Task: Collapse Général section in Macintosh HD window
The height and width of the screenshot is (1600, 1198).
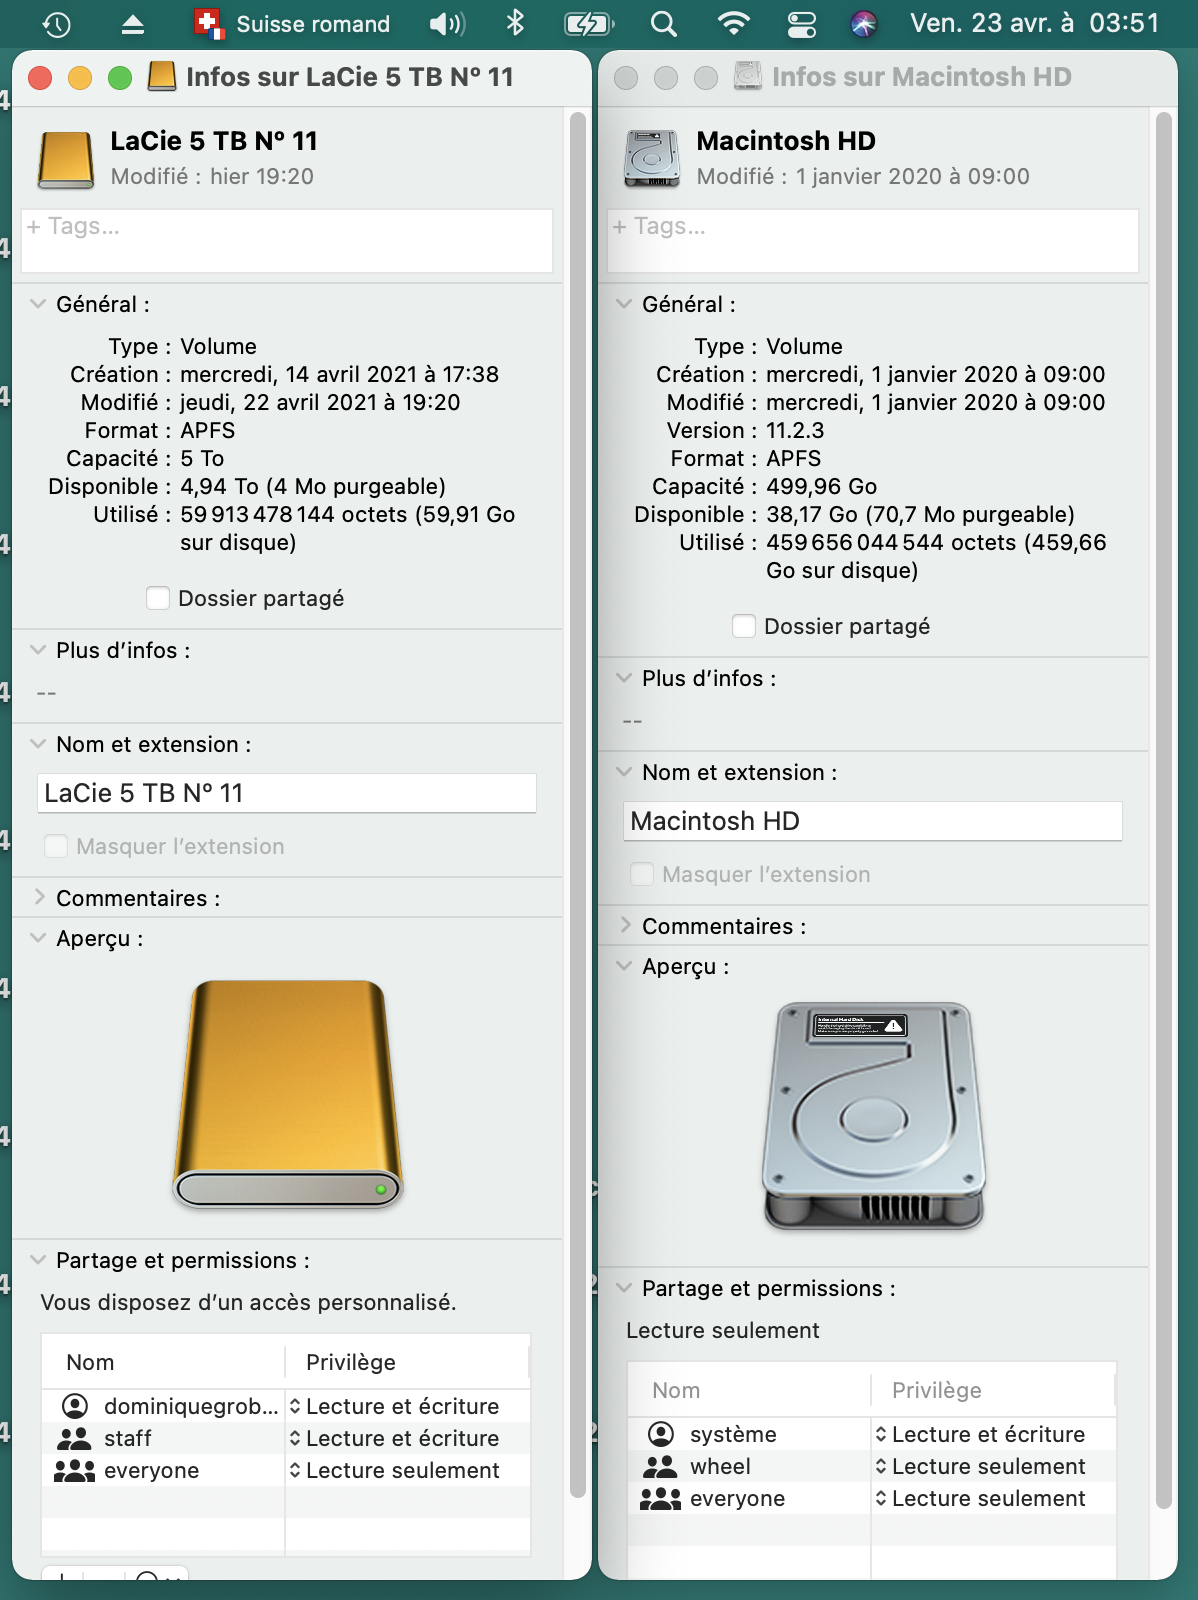Action: [x=624, y=304]
